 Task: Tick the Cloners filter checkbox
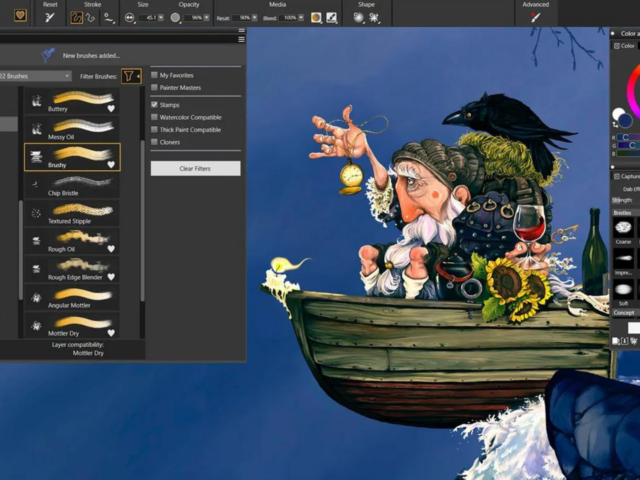(x=154, y=143)
